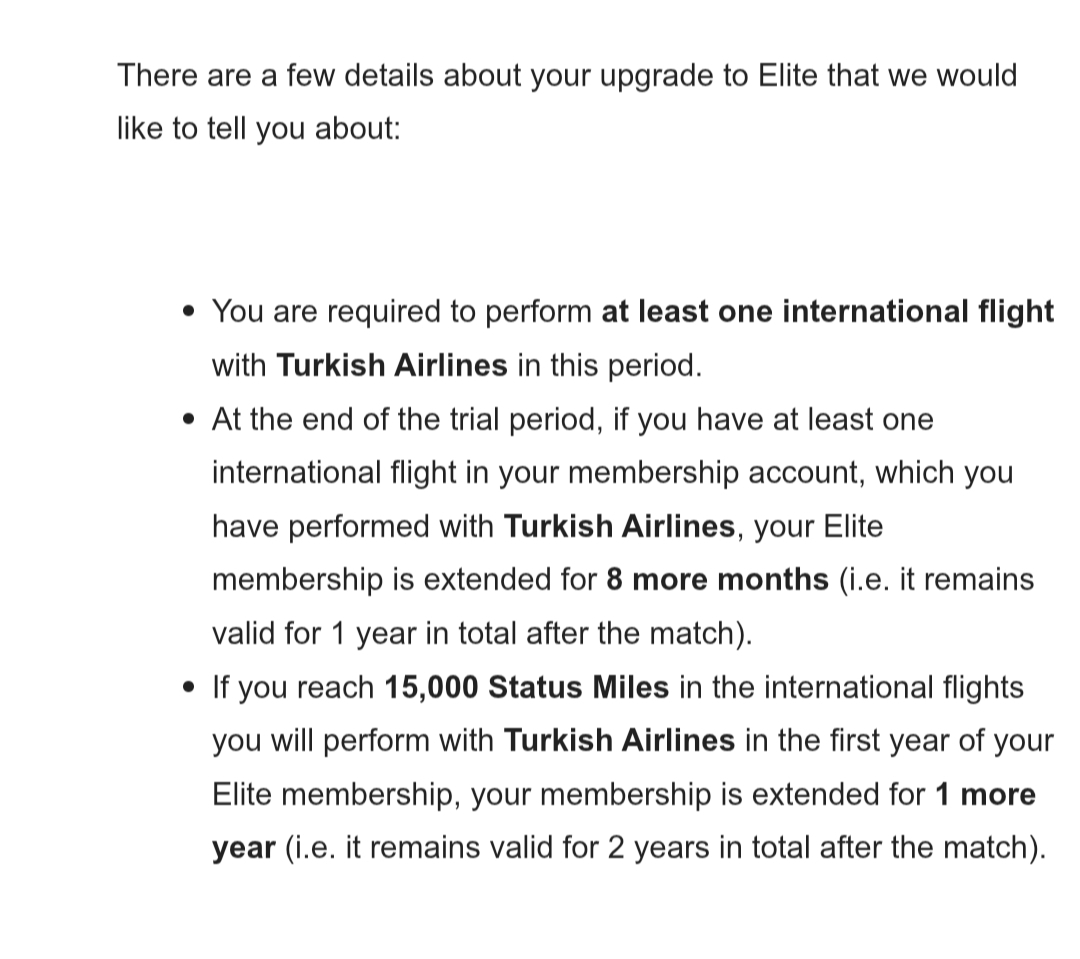This screenshot has width=1080, height=959.
Task: Click "Turkish Airlines" in the third bullet
Action: [619, 741]
